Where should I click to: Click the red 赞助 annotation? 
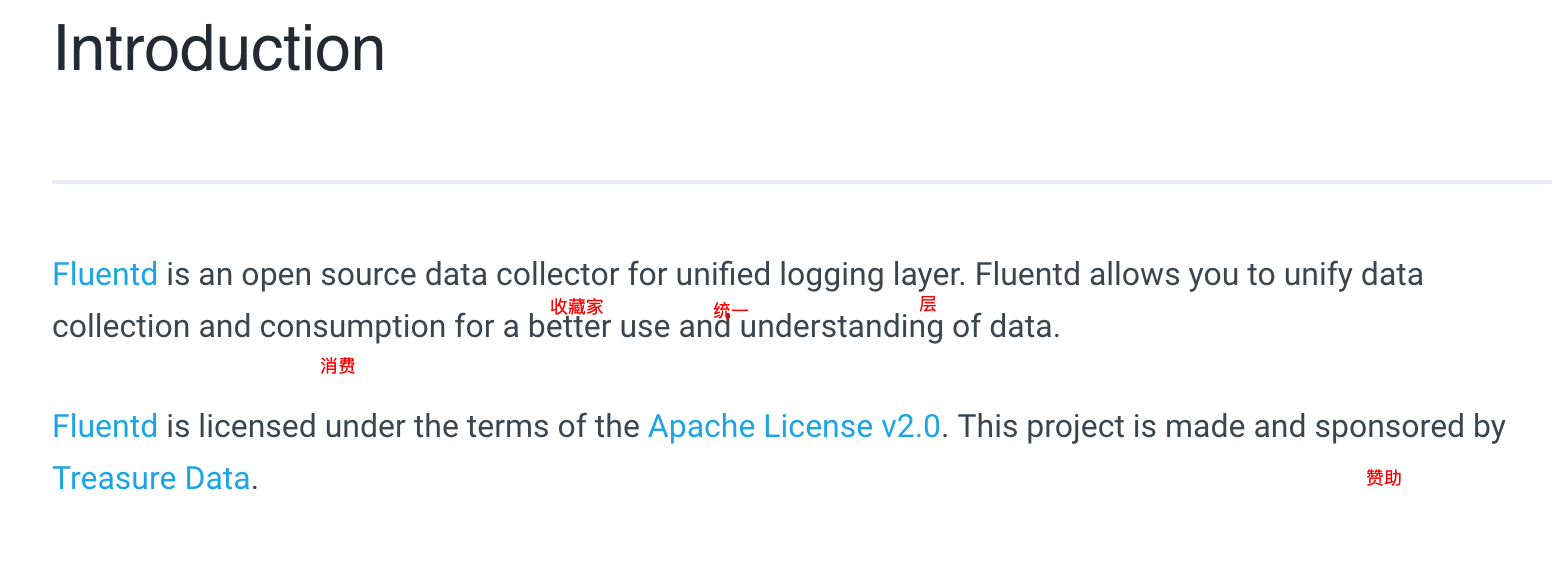click(1384, 478)
